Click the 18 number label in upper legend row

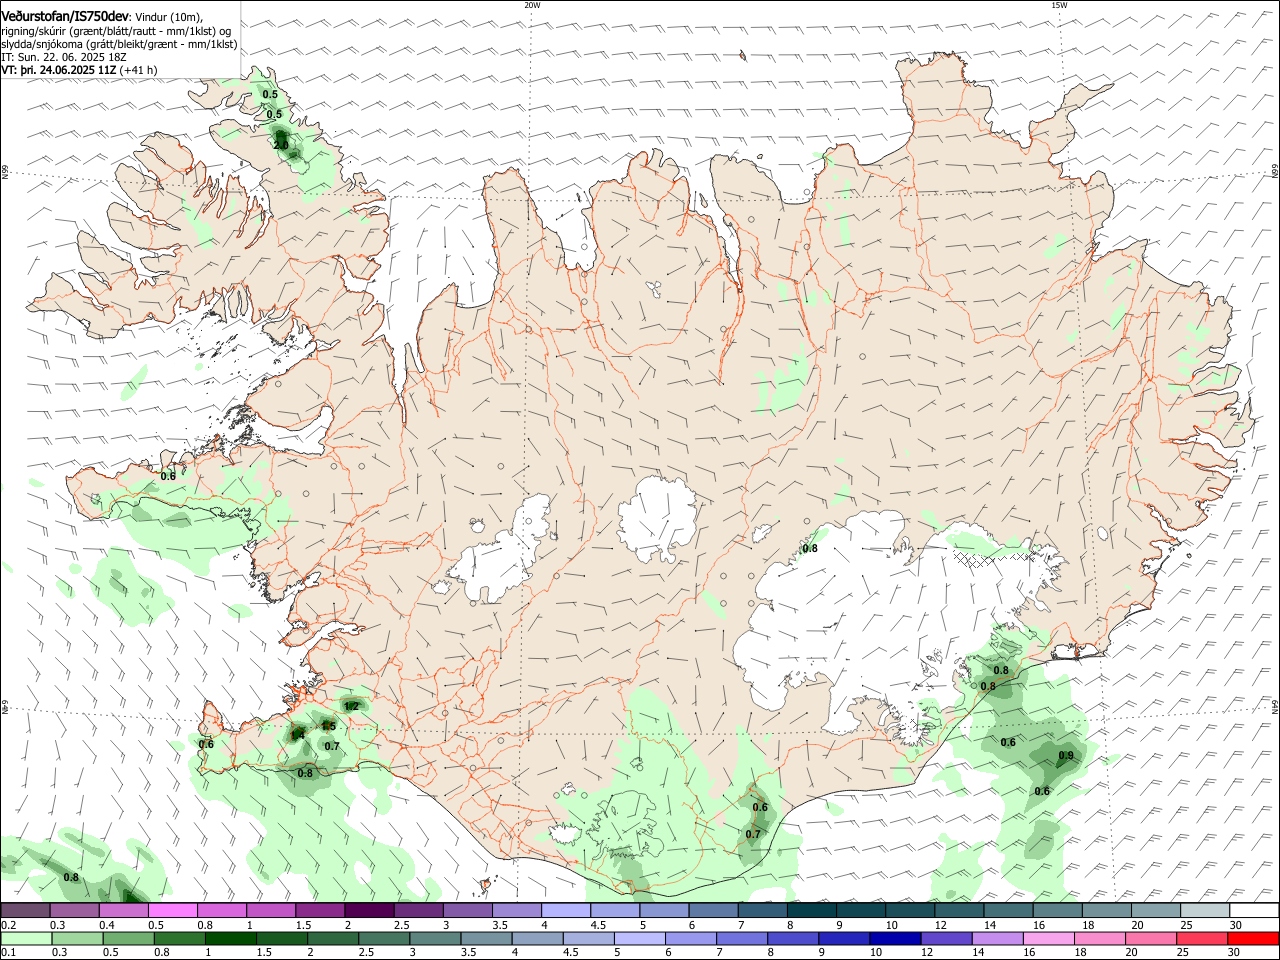click(1089, 925)
